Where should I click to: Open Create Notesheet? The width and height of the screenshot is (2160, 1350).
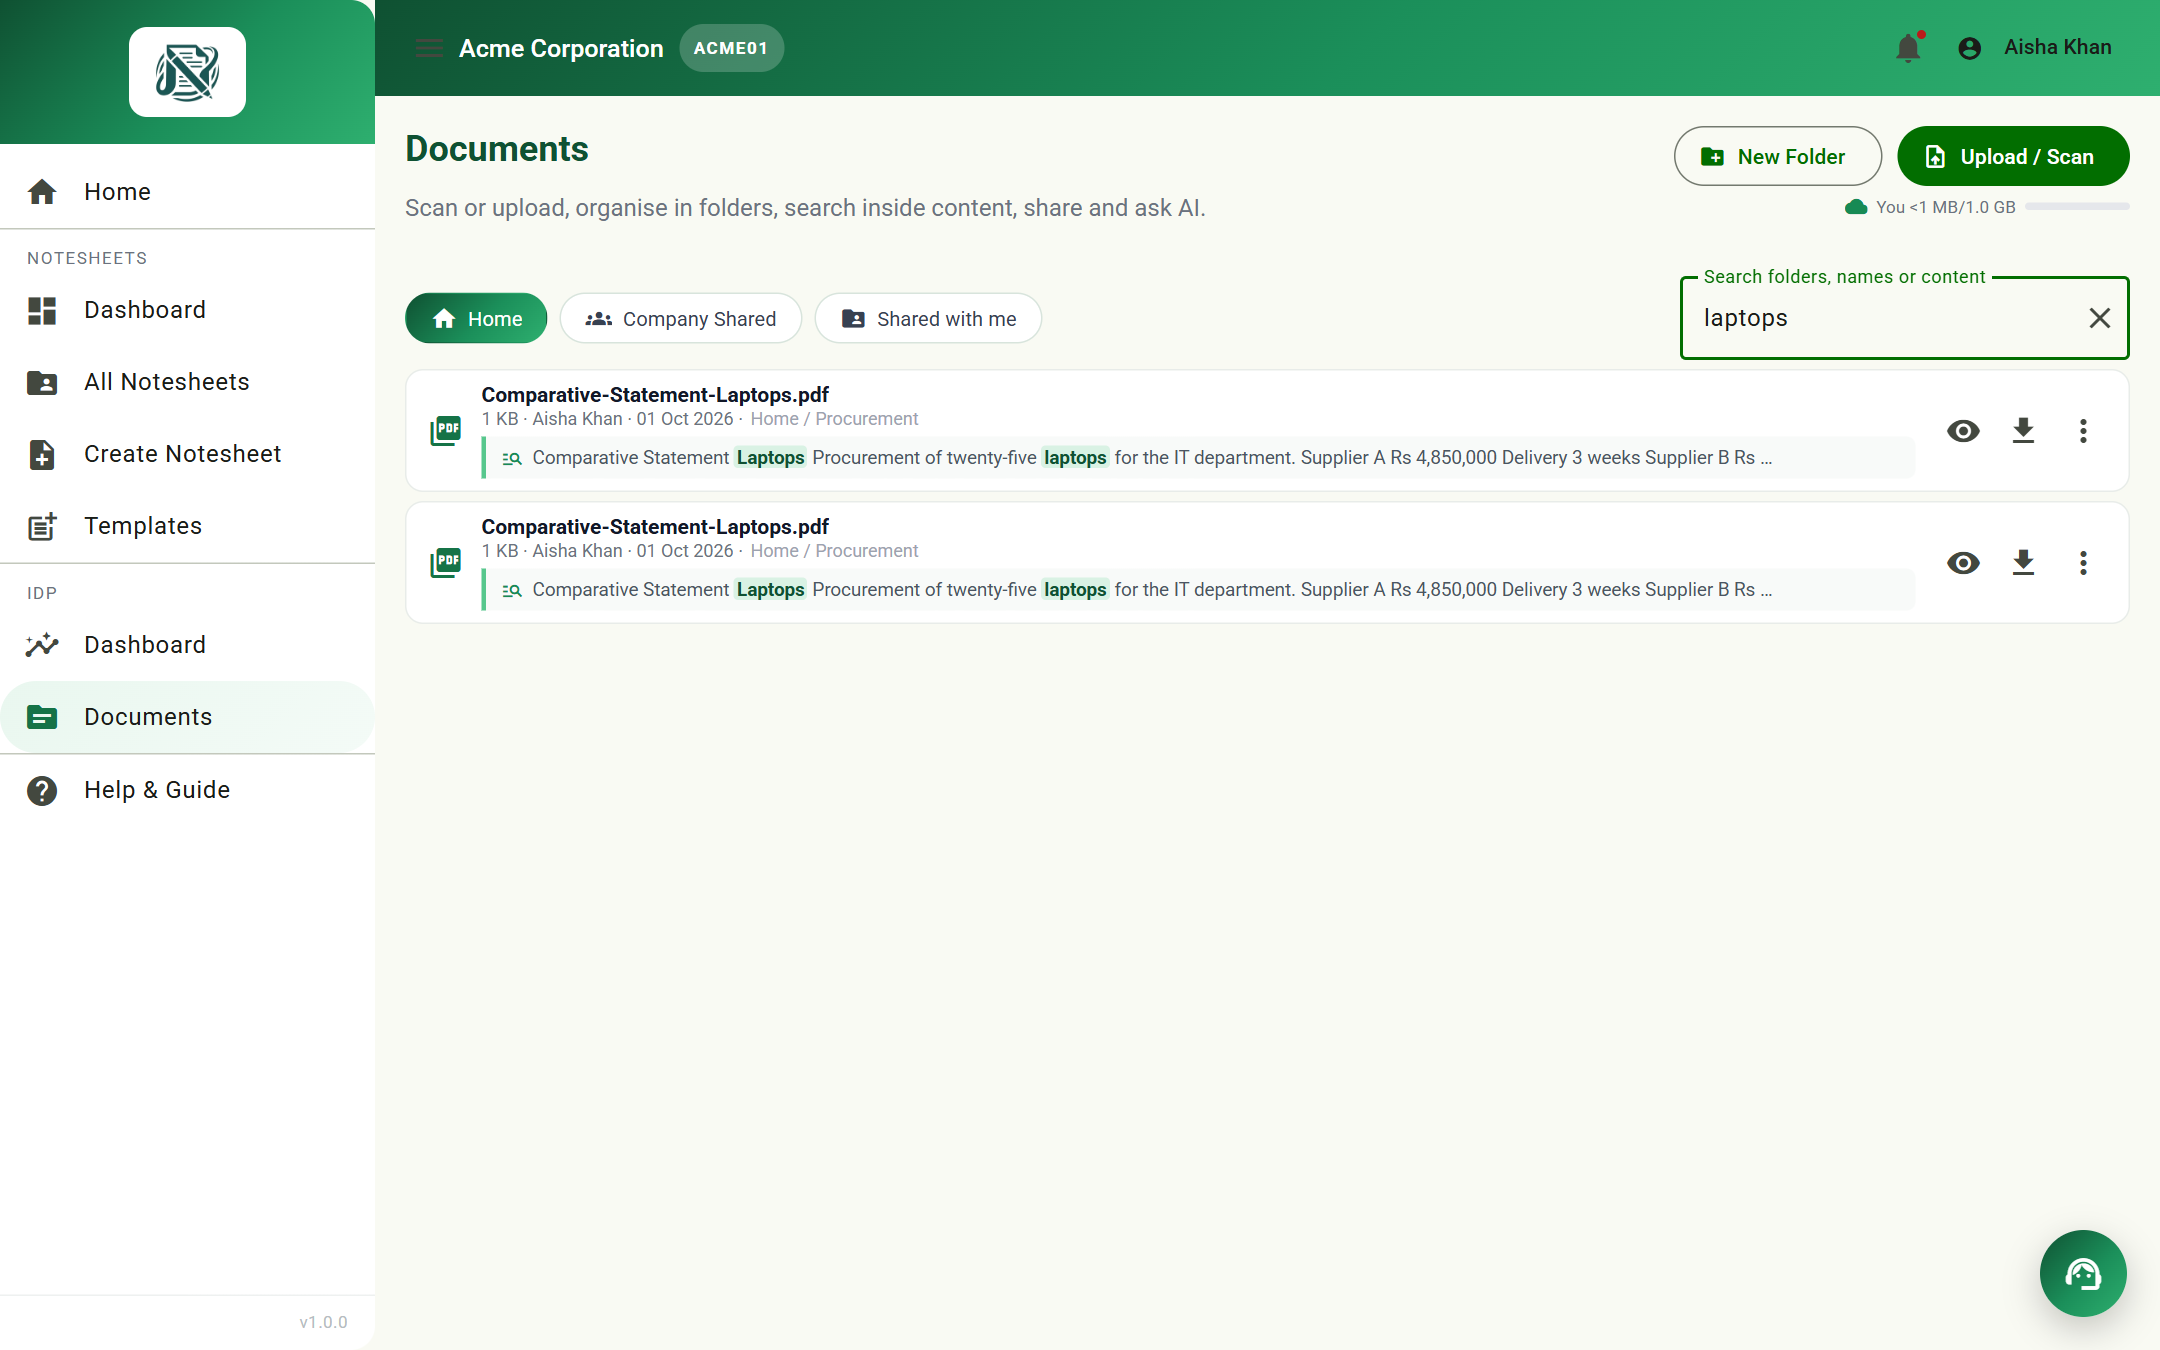pos(187,454)
